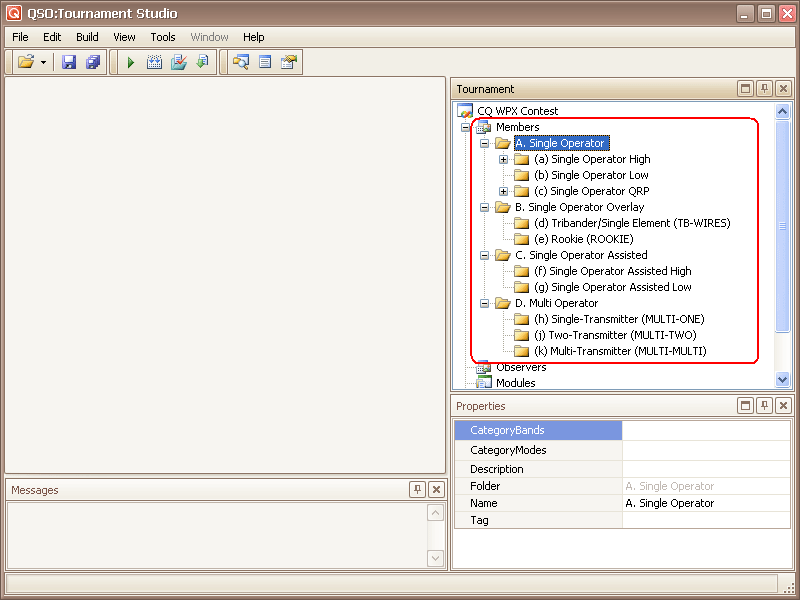This screenshot has width=800, height=600.
Task: Click the Tournament tree scroll down arrow
Action: click(x=783, y=380)
